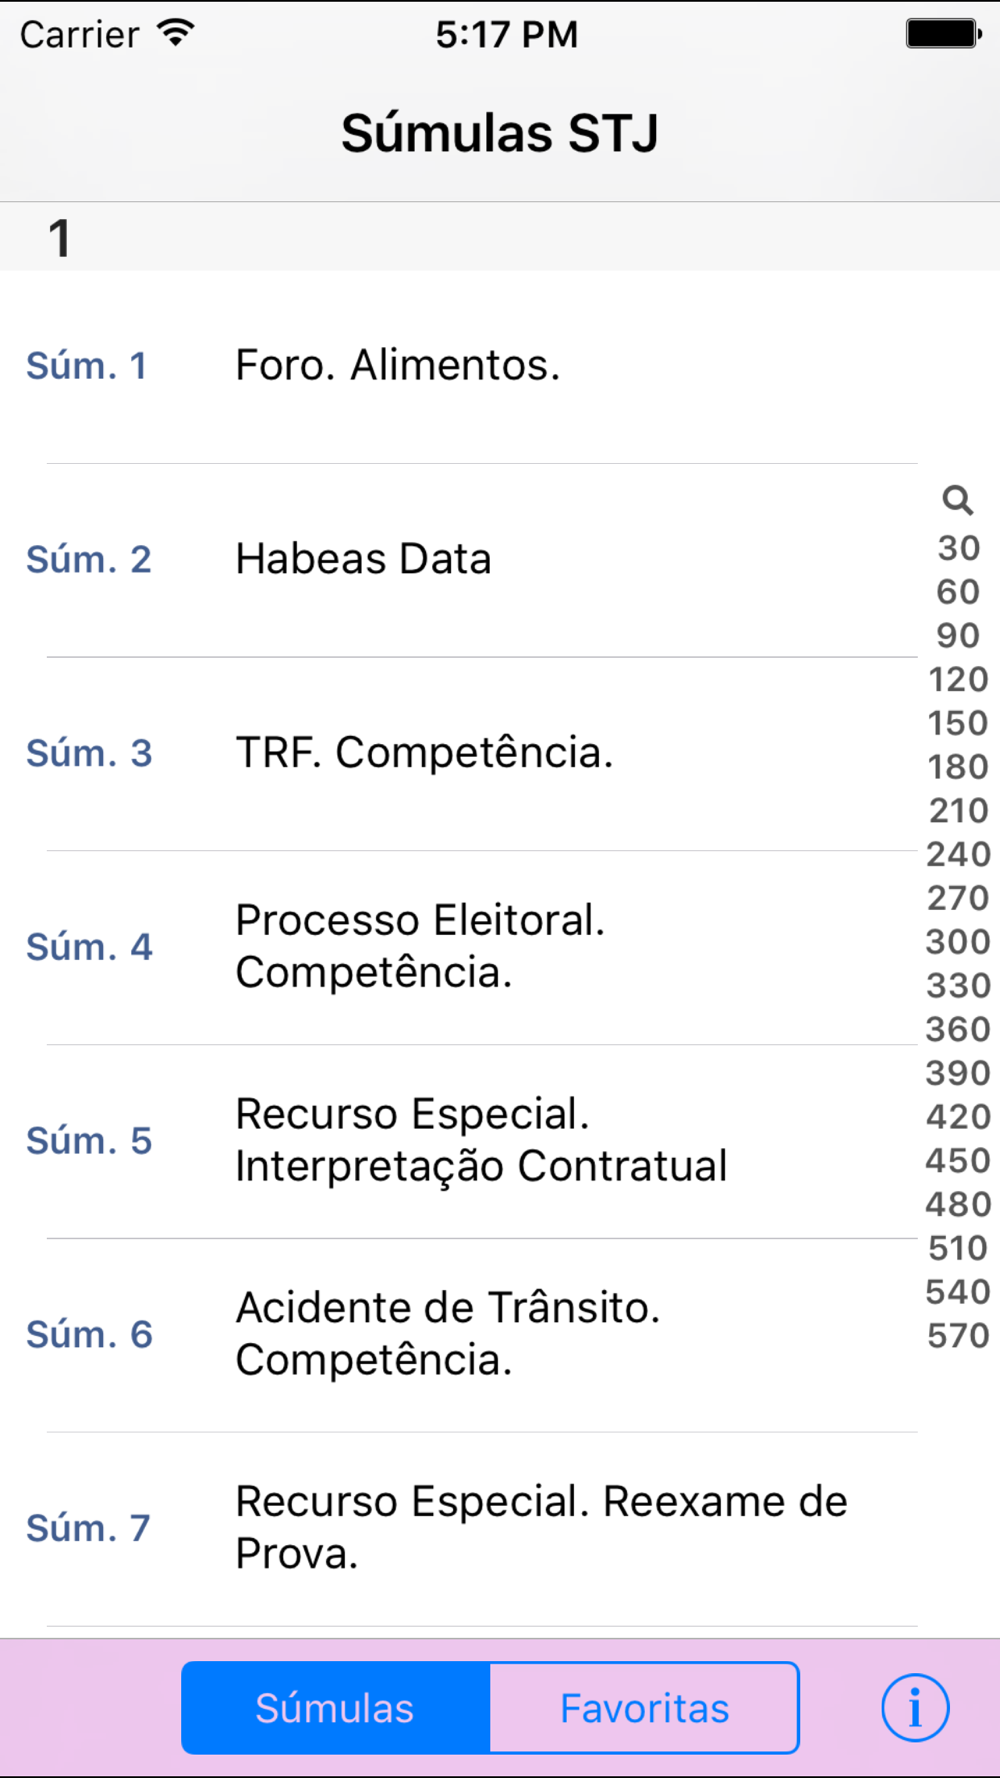Jump to index number 570
This screenshot has width=1000, height=1778.
(x=958, y=1336)
